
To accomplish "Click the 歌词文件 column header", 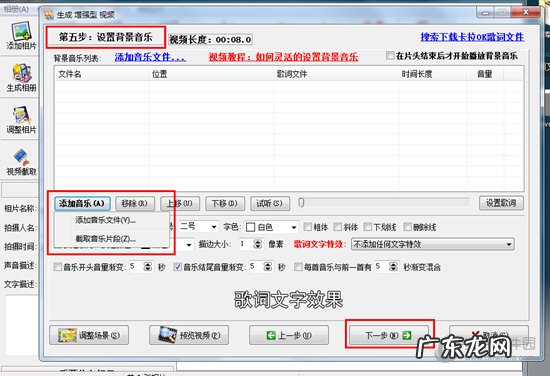I will 336,74.
